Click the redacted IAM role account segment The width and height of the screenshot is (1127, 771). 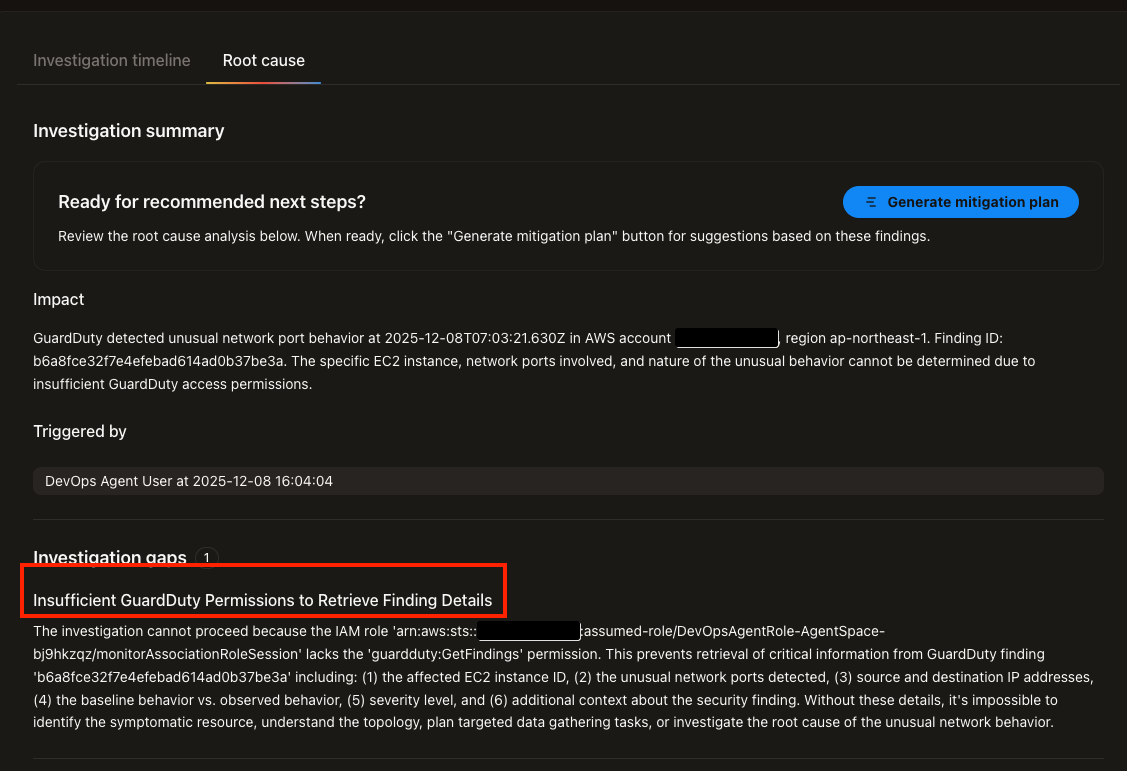[x=528, y=630]
